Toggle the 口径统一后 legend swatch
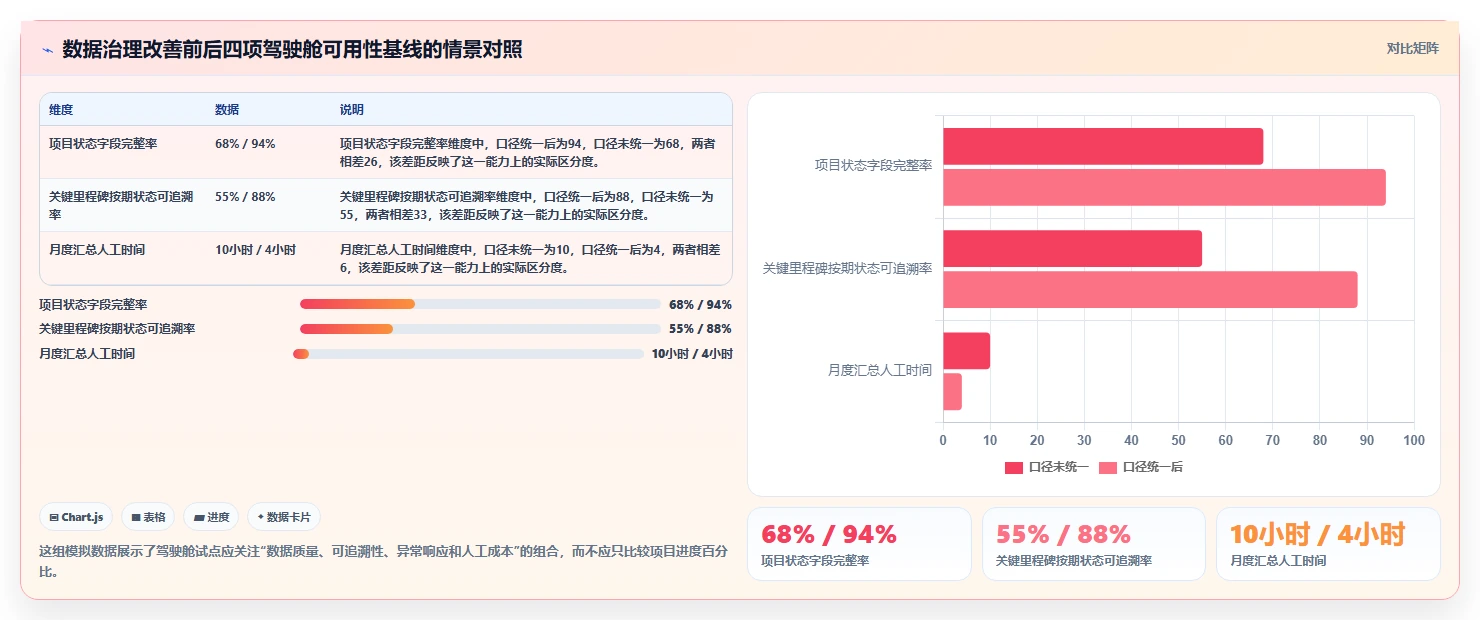This screenshot has height=620, width=1480. point(1108,467)
